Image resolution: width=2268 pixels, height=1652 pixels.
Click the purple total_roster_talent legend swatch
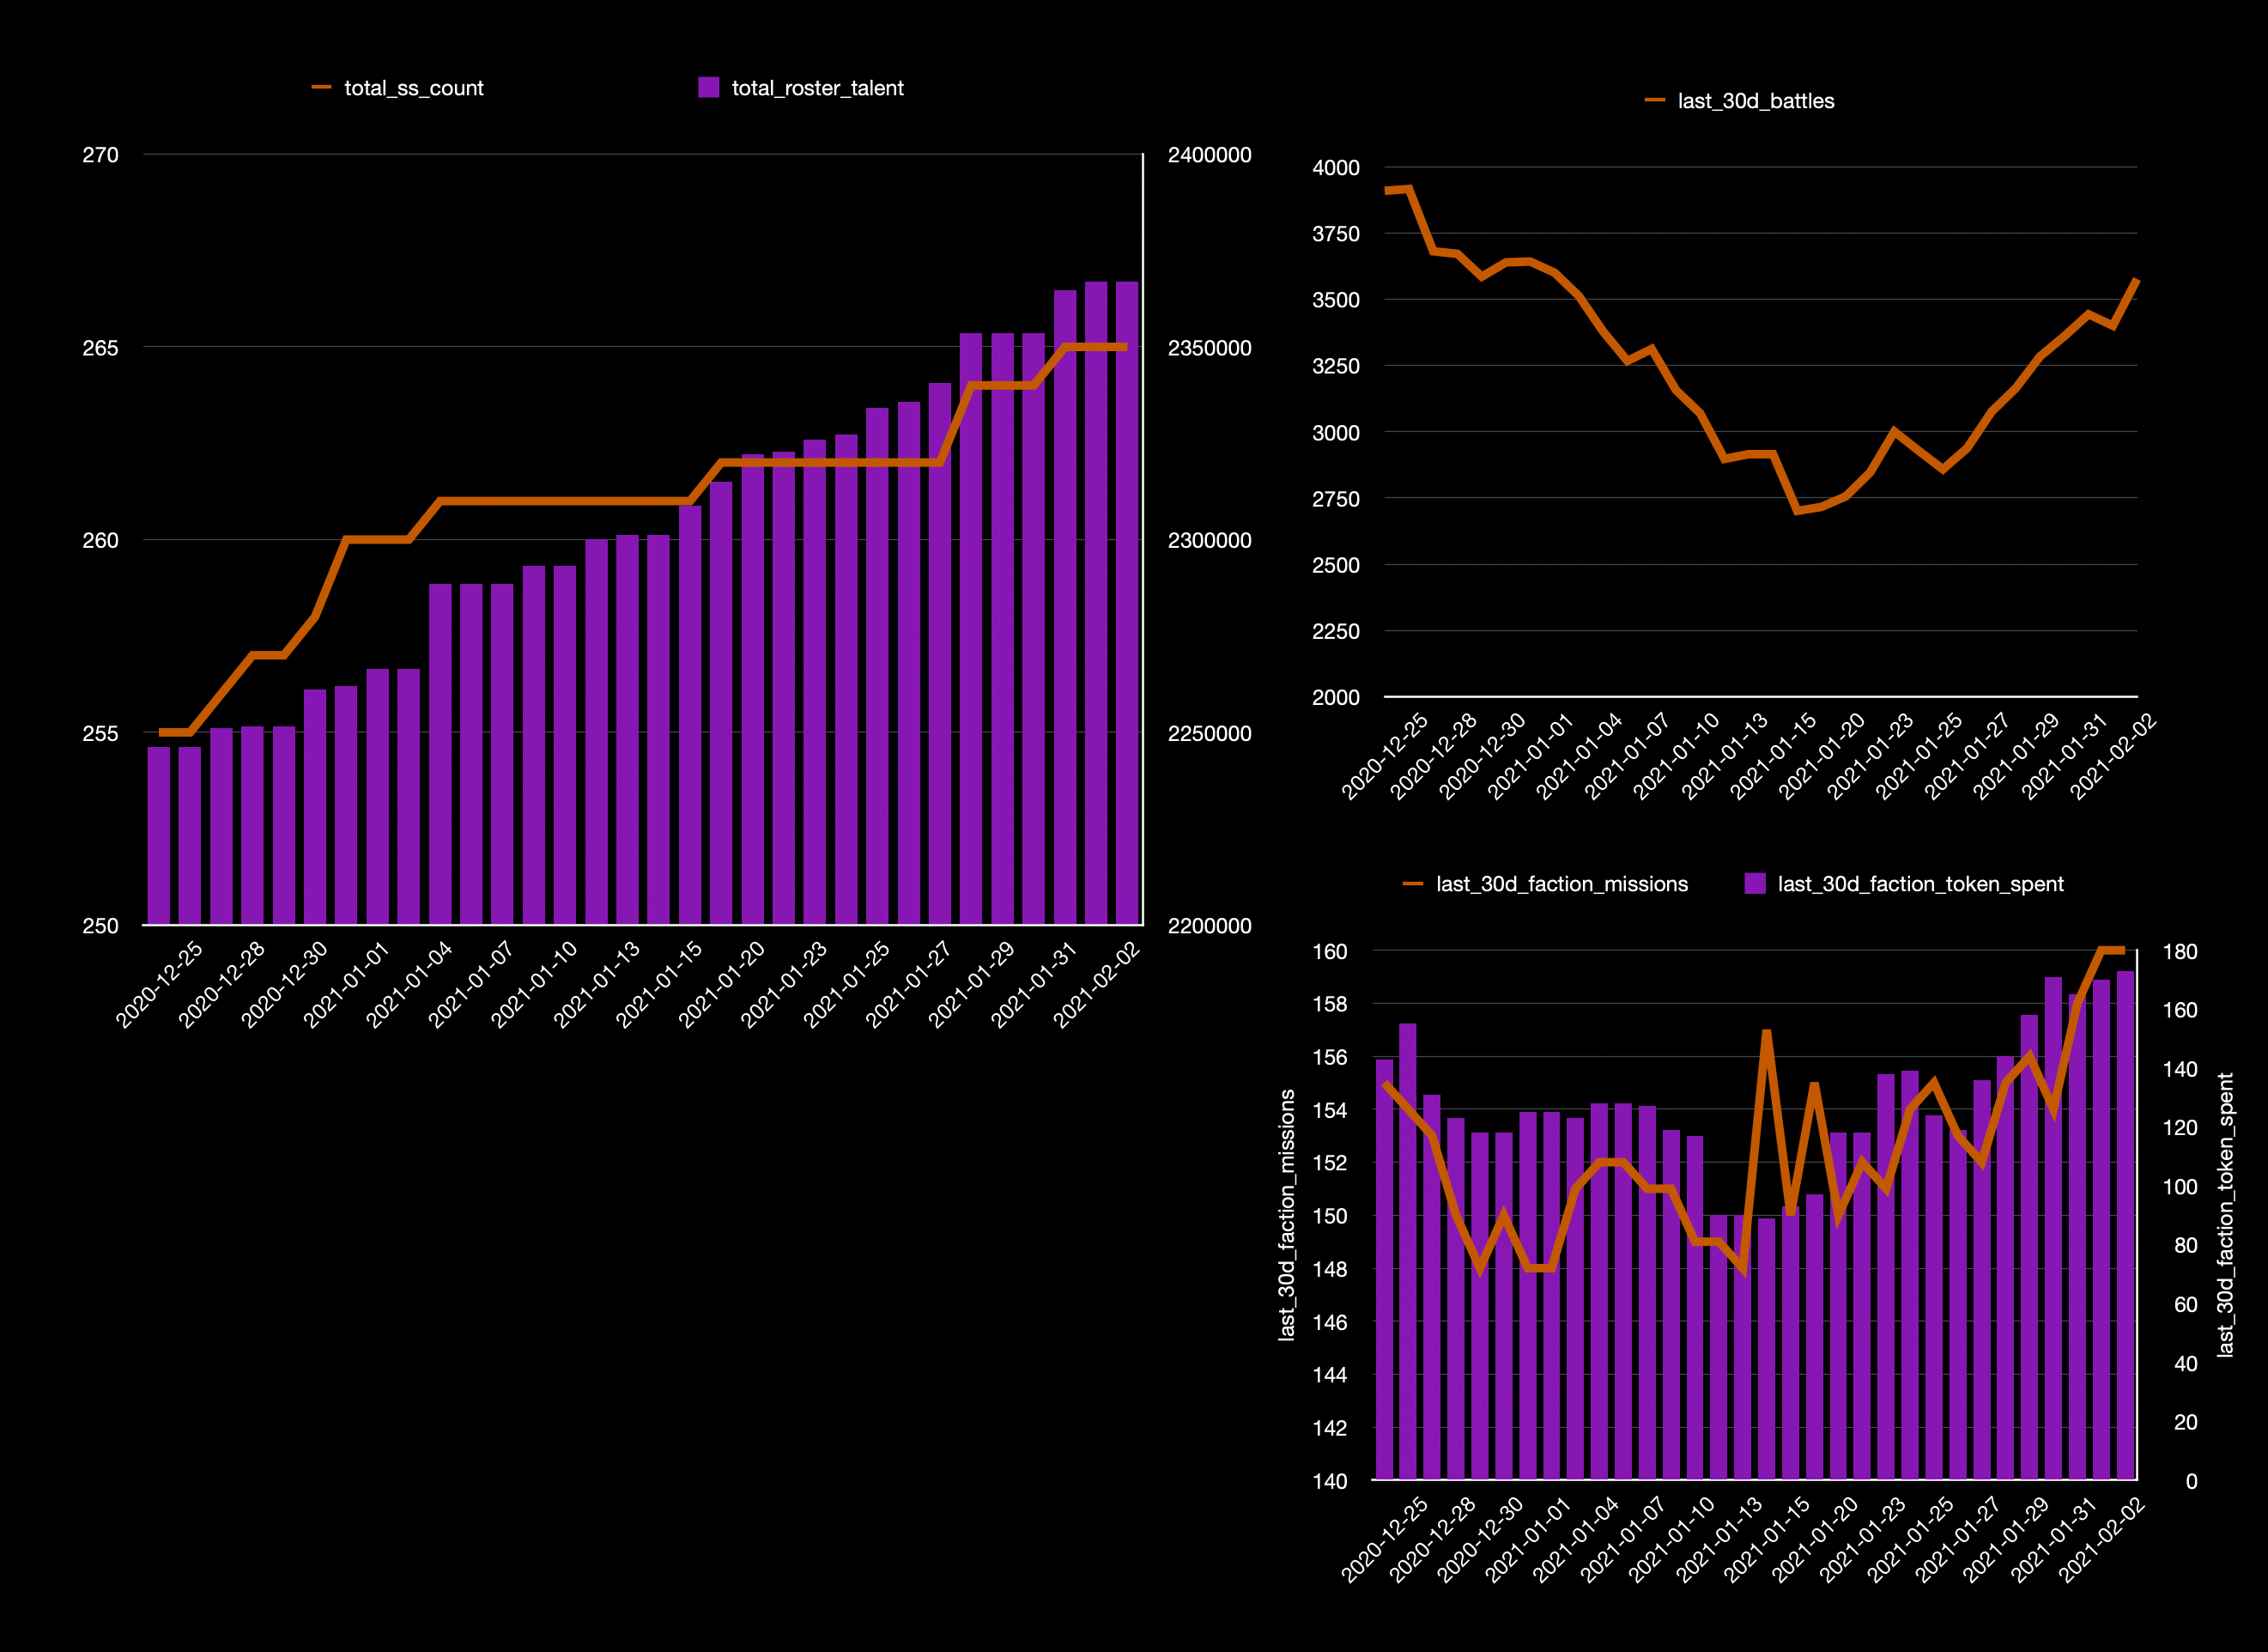click(x=708, y=88)
